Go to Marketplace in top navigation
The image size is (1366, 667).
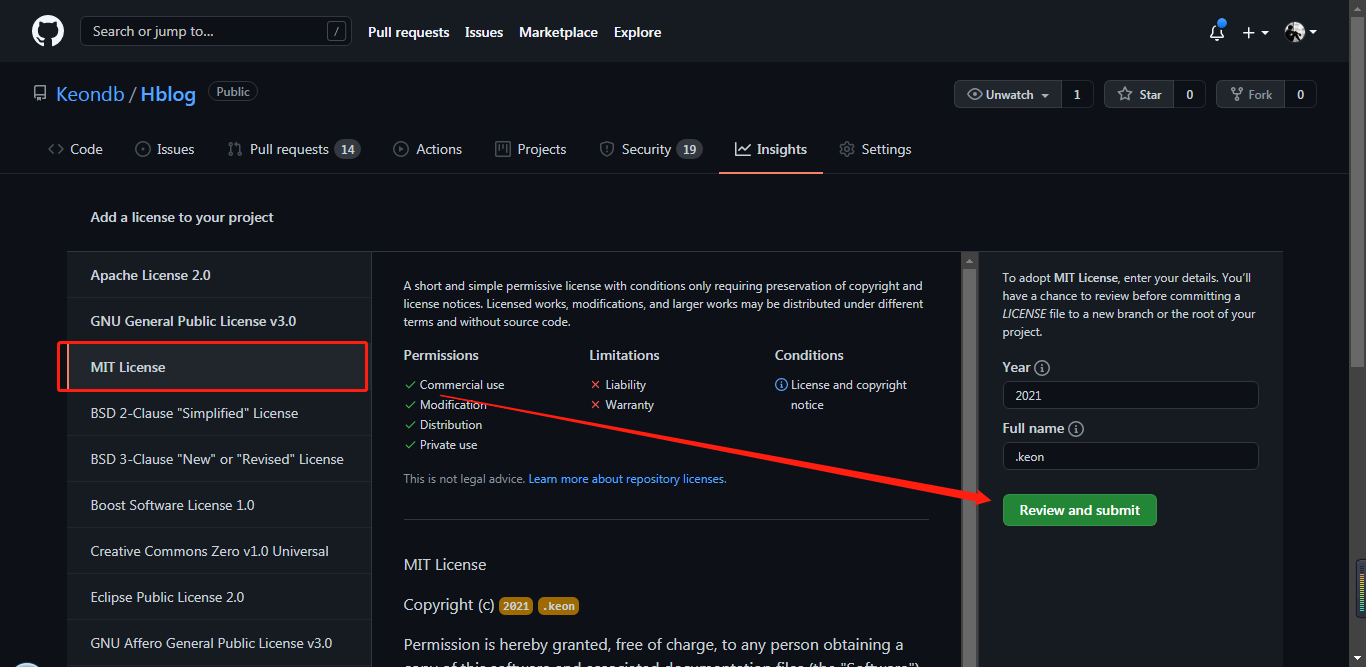(558, 32)
